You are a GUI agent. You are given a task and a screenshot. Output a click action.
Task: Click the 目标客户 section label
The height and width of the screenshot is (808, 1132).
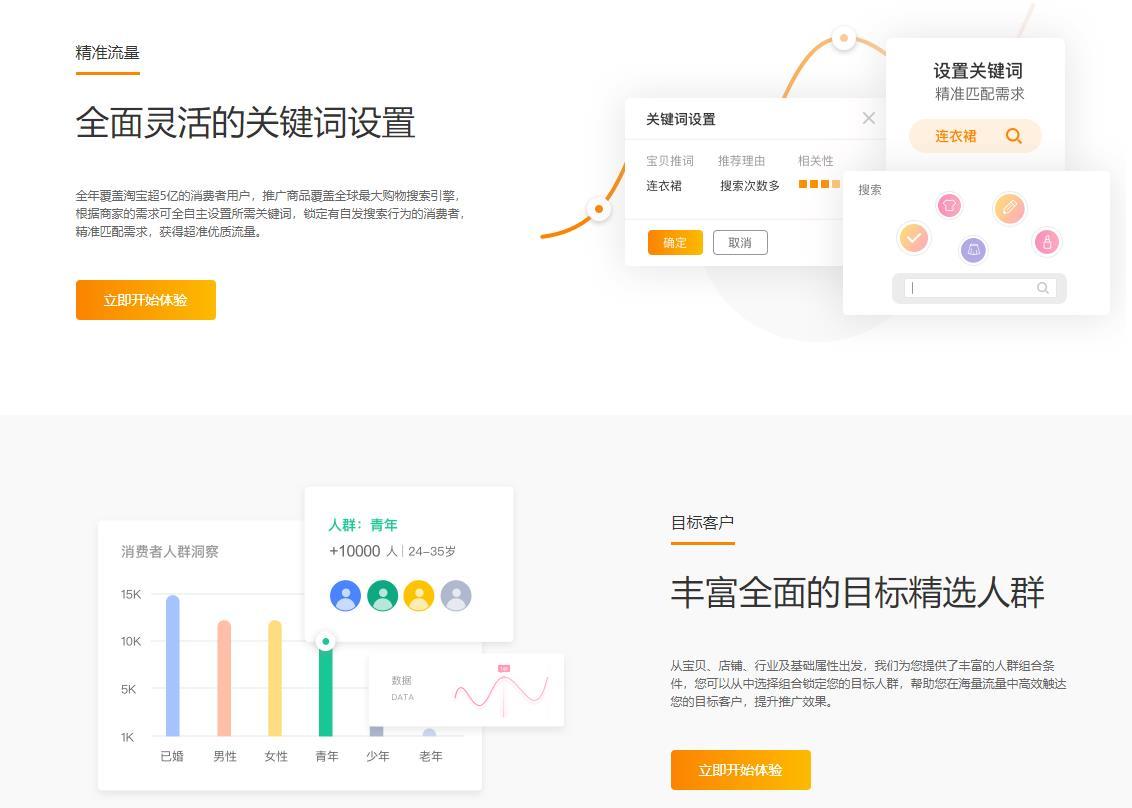[702, 522]
